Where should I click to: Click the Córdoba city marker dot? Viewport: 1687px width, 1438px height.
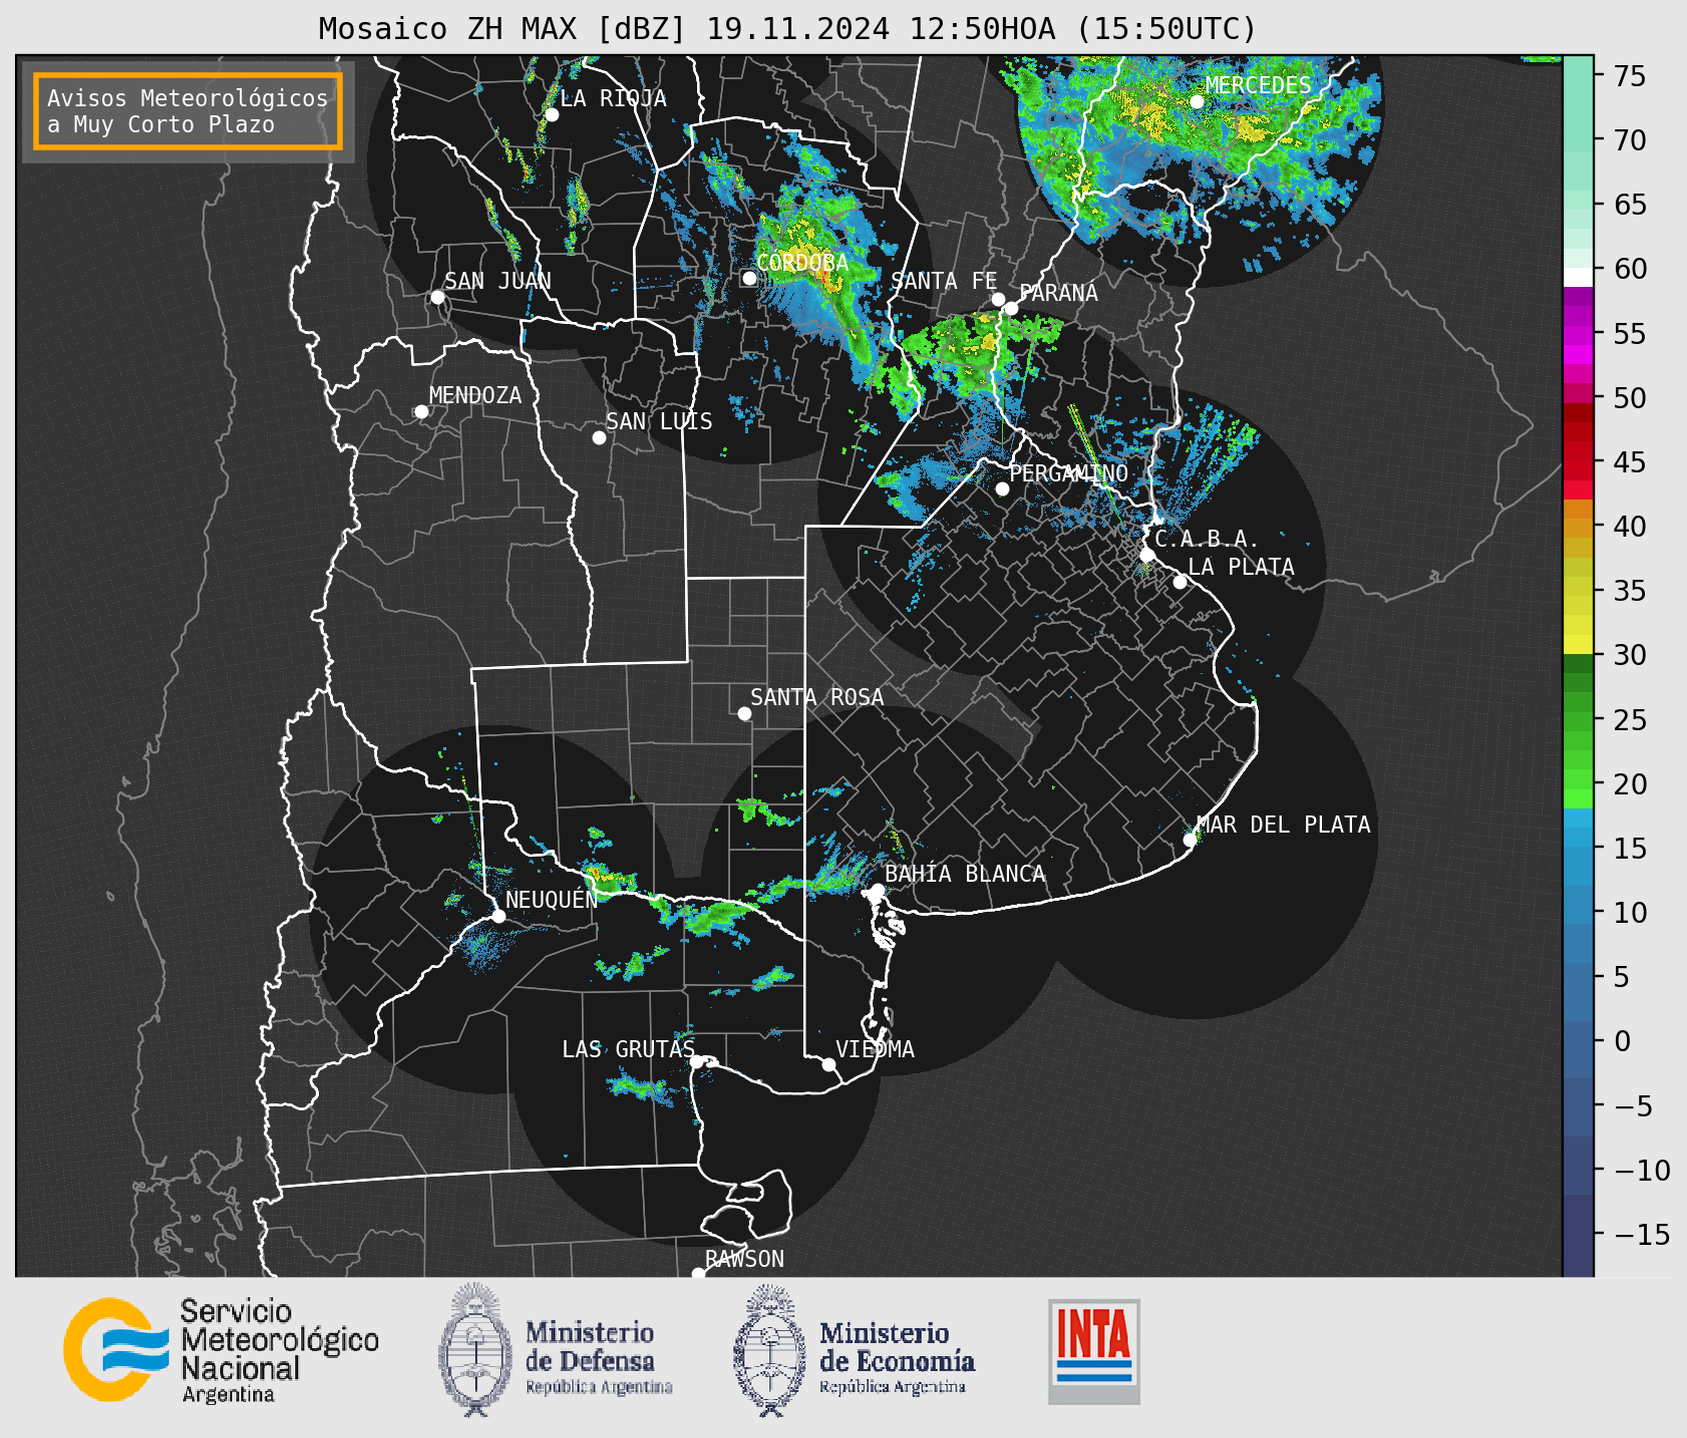point(749,278)
